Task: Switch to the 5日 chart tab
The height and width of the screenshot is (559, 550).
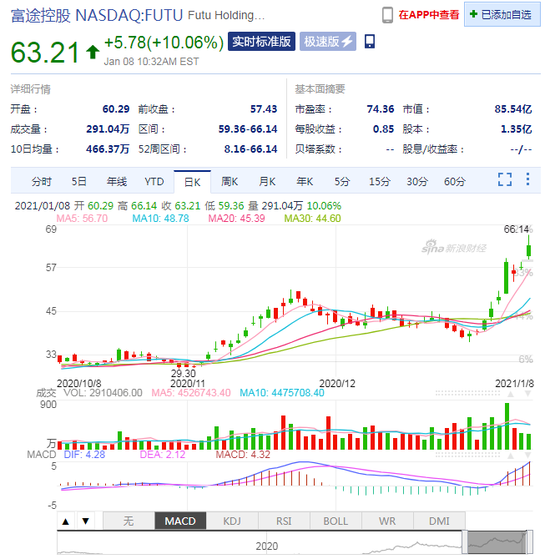Action: pos(79,181)
